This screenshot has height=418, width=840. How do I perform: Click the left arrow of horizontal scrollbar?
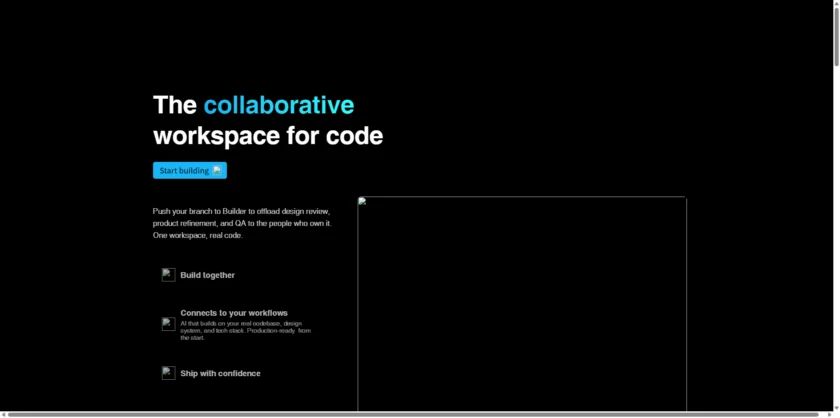tap(4, 414)
